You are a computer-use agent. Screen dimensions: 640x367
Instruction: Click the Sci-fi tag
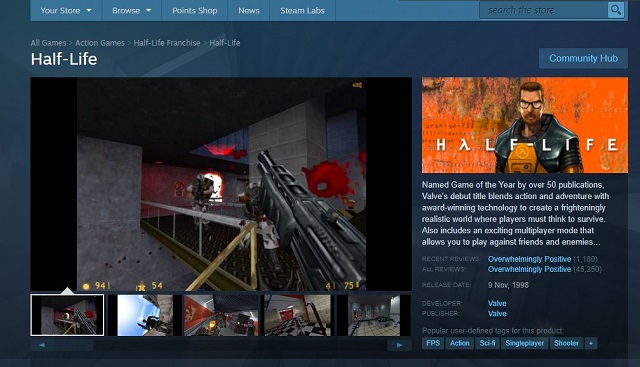487,343
